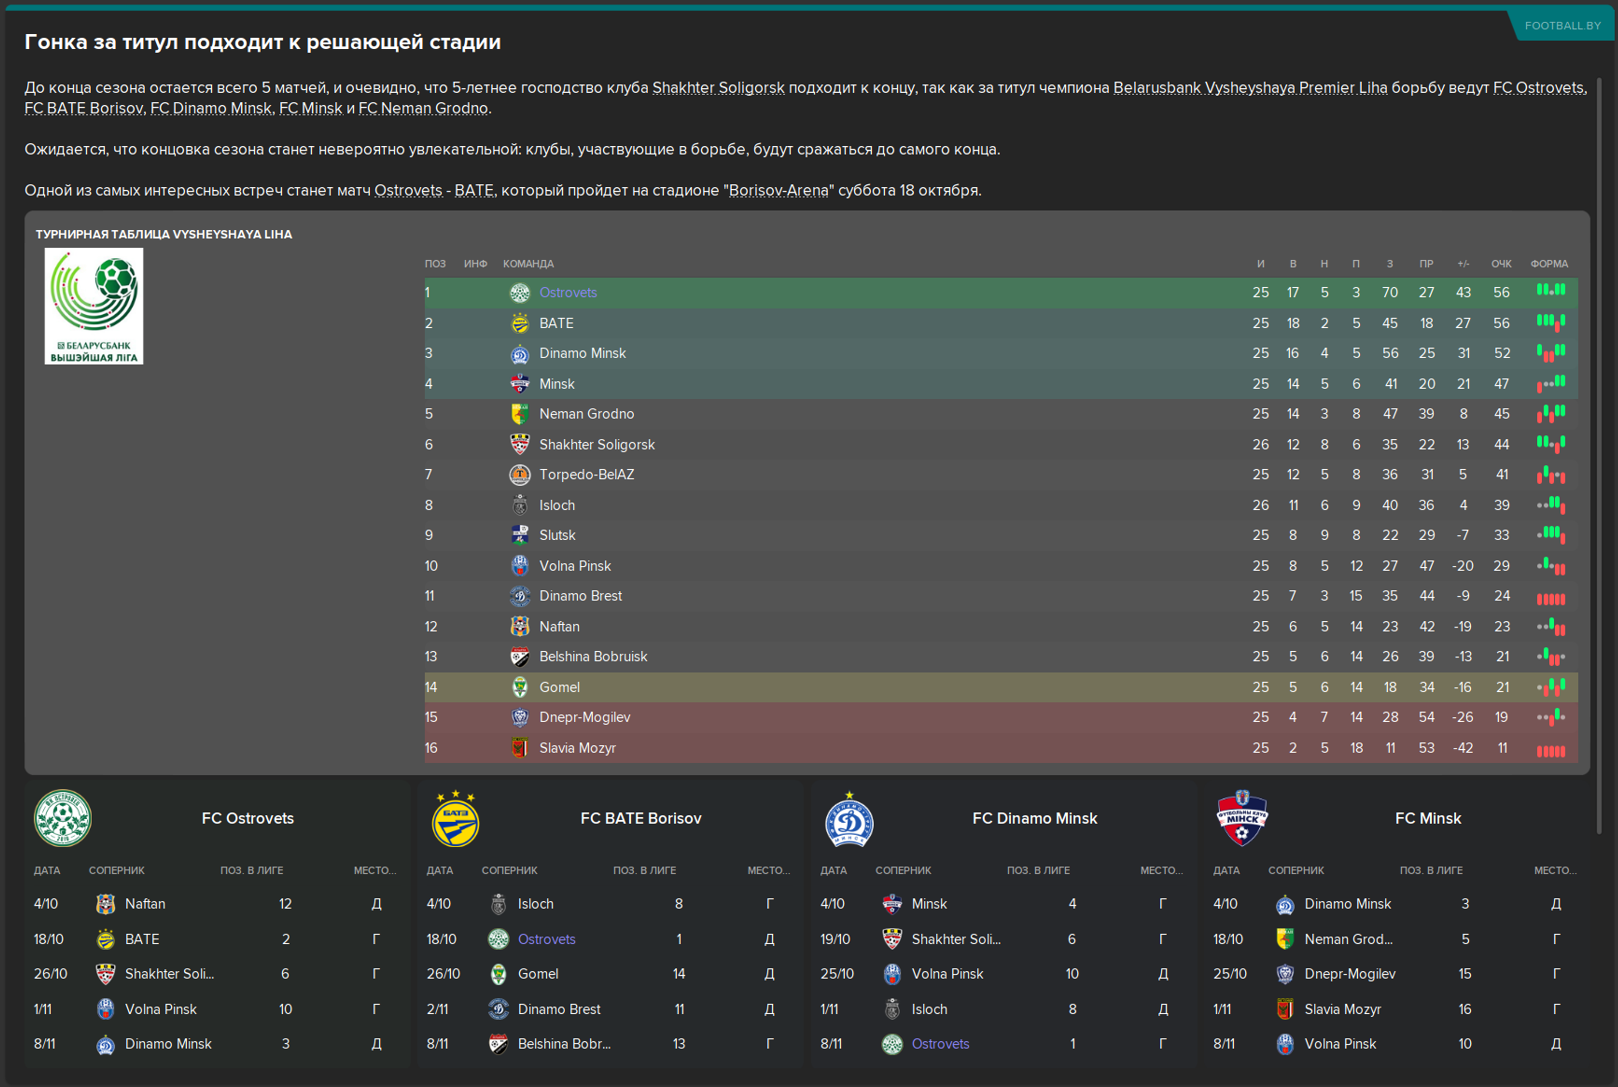The image size is (1618, 1087).
Task: Click the large FC BATE Borisov logo
Action: point(455,818)
